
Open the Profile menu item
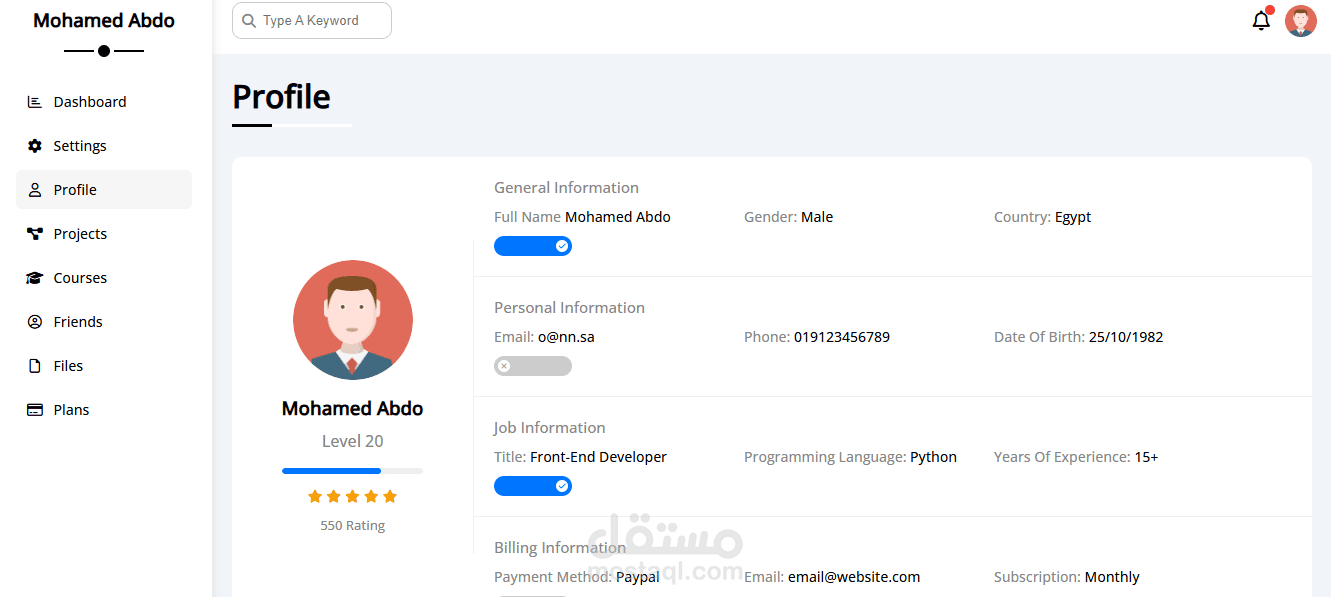point(75,190)
